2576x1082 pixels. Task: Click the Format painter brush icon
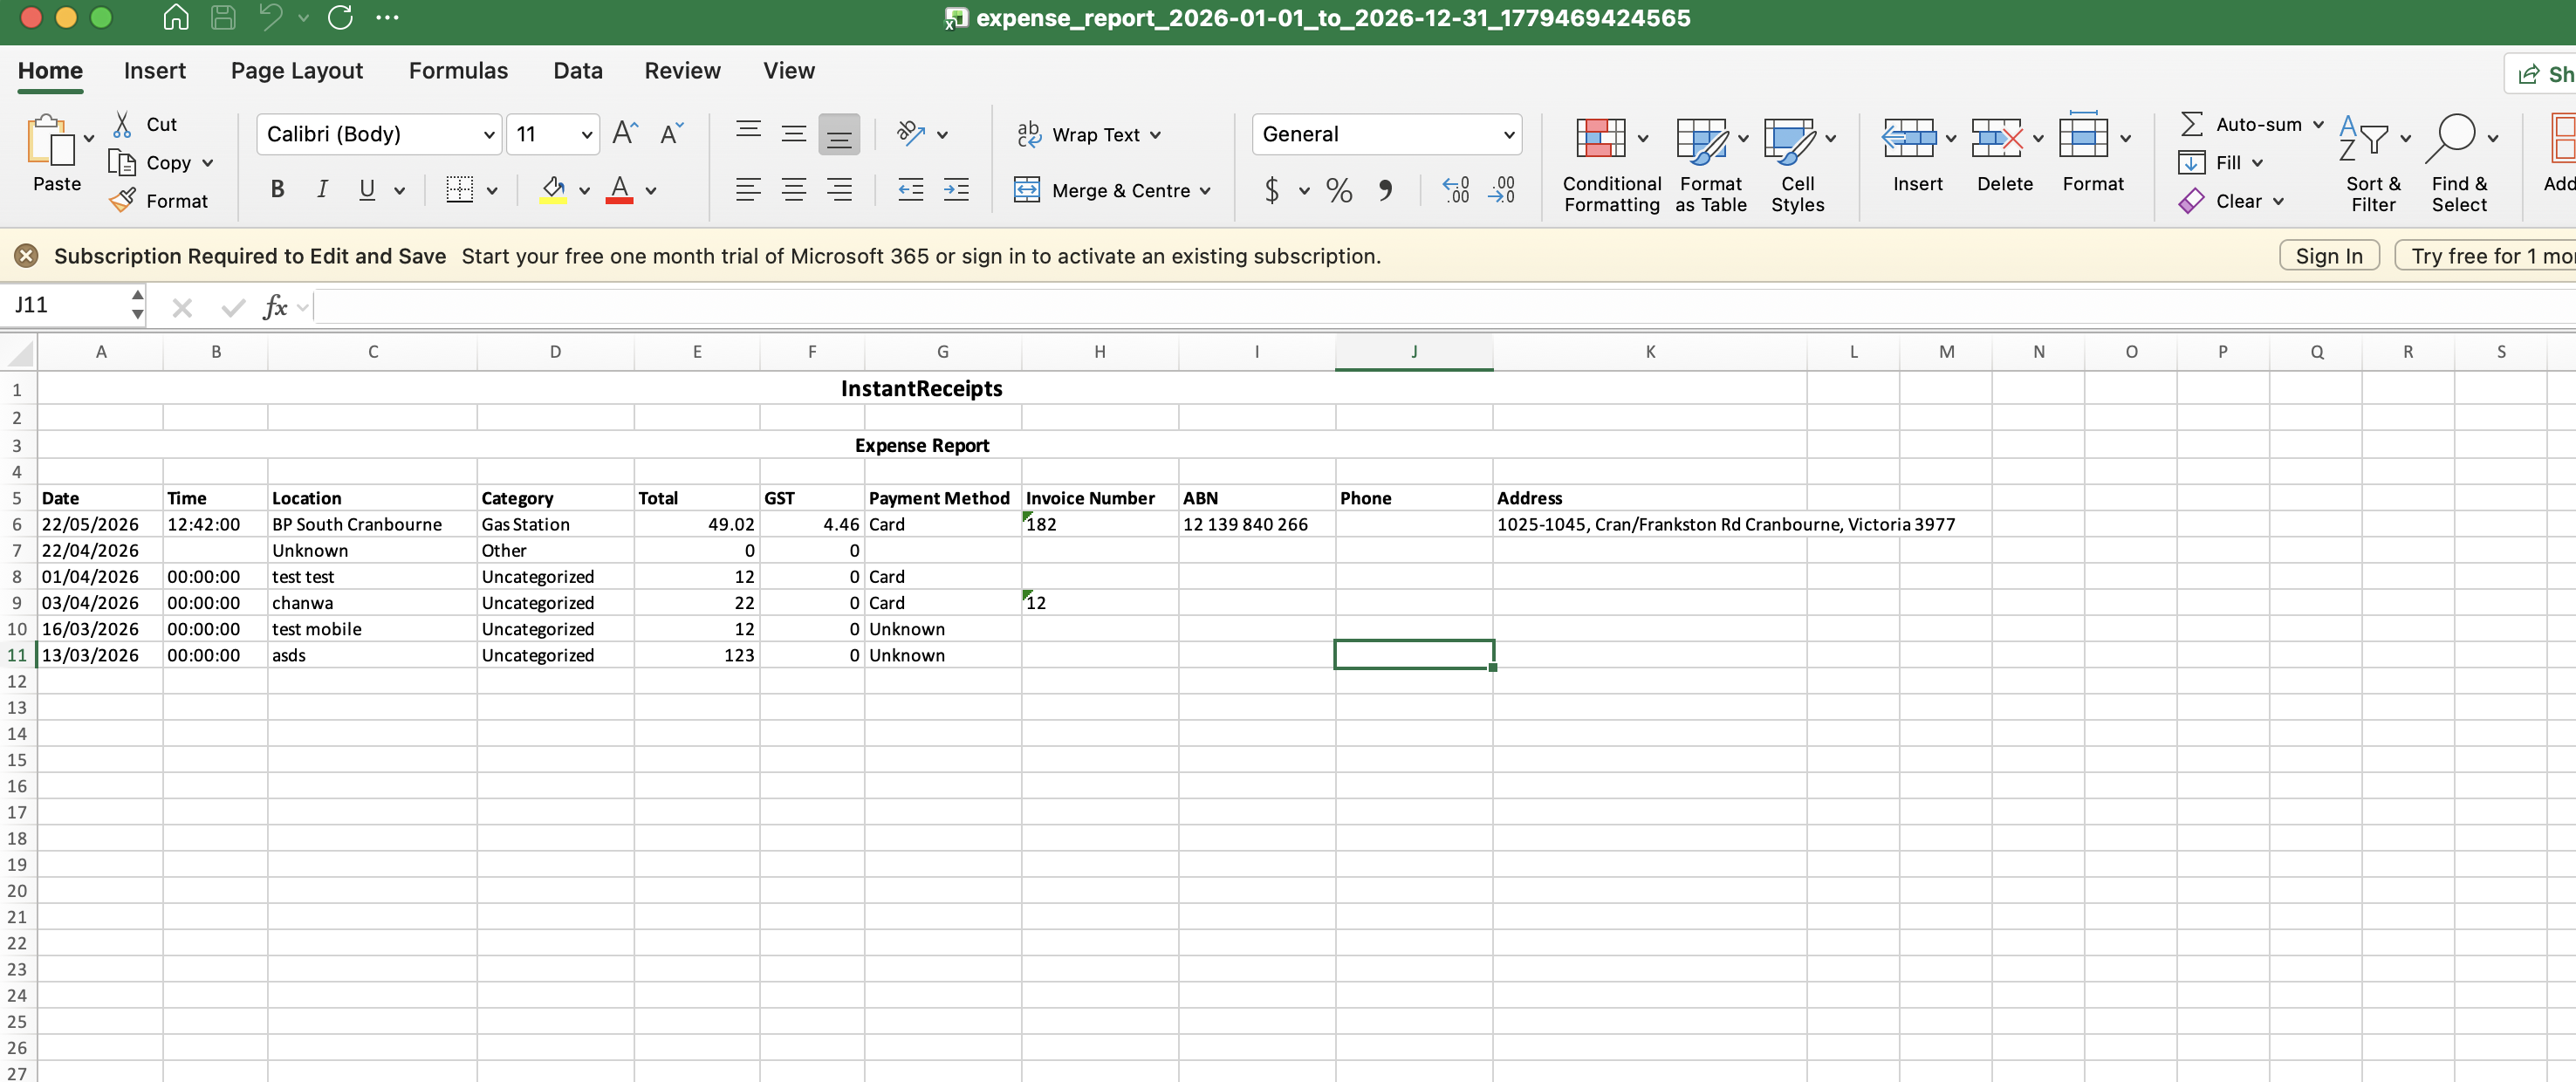coord(122,201)
